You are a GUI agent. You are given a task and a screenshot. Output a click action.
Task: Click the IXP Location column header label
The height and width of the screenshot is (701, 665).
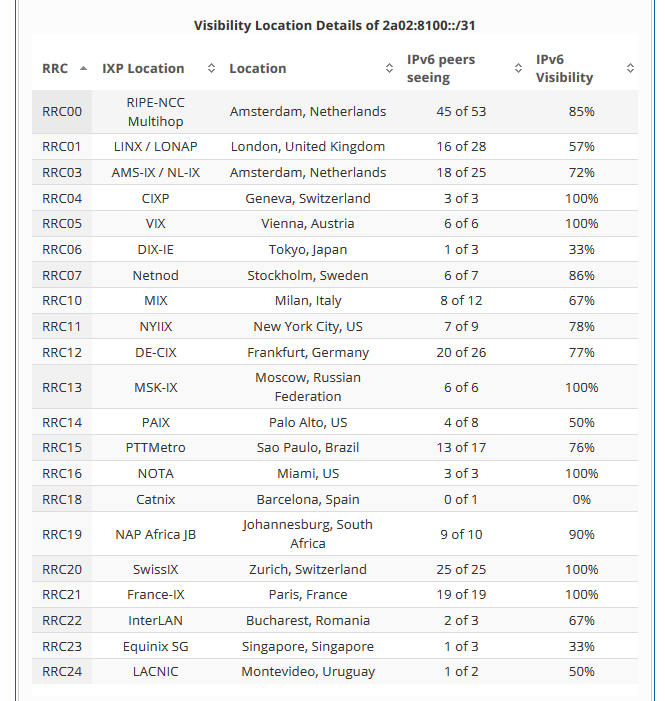click(143, 69)
